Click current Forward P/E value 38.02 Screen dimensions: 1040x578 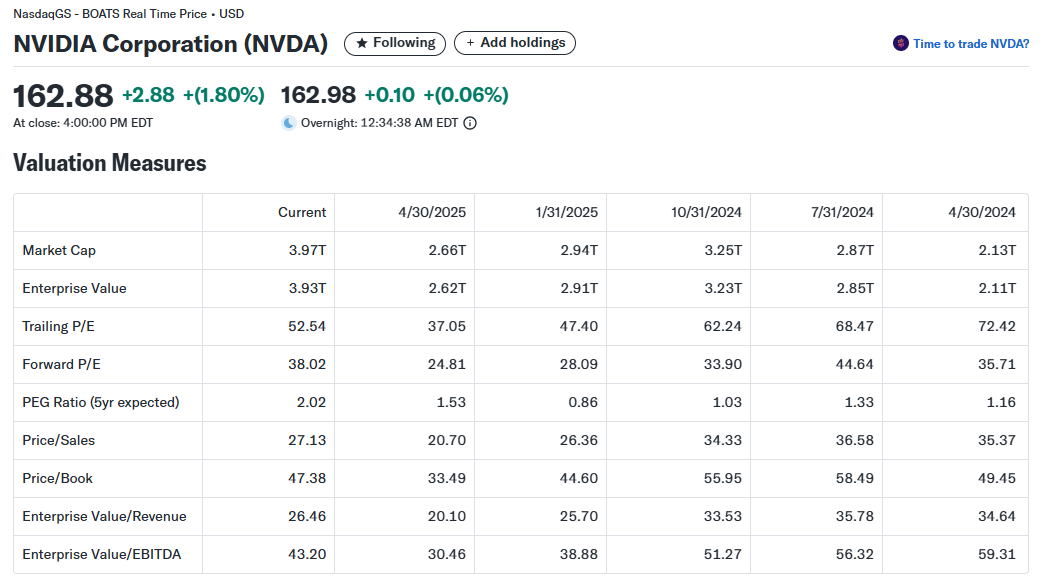pyautogui.click(x=307, y=364)
